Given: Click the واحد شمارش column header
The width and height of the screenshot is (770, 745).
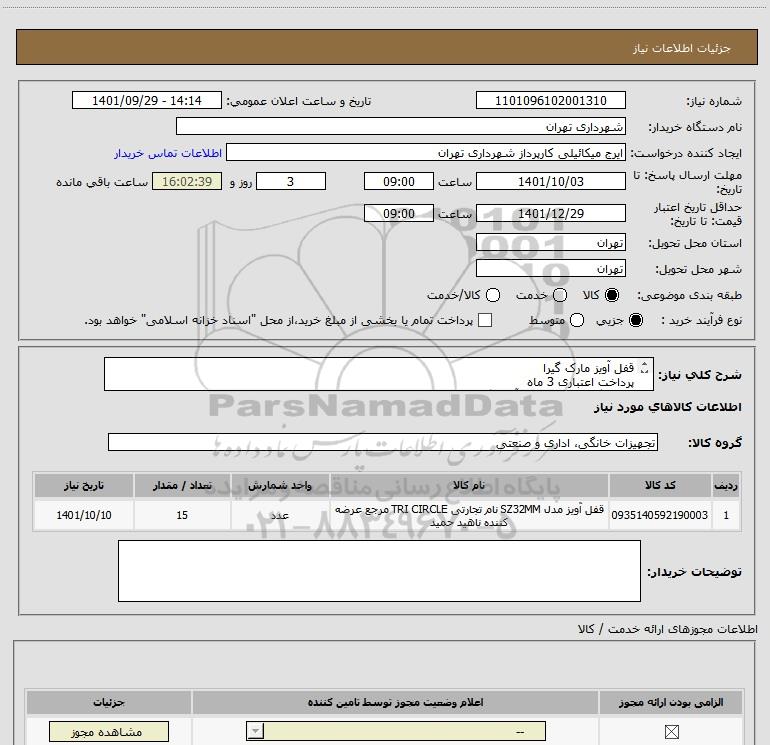Looking at the screenshot, I should coord(279,485).
